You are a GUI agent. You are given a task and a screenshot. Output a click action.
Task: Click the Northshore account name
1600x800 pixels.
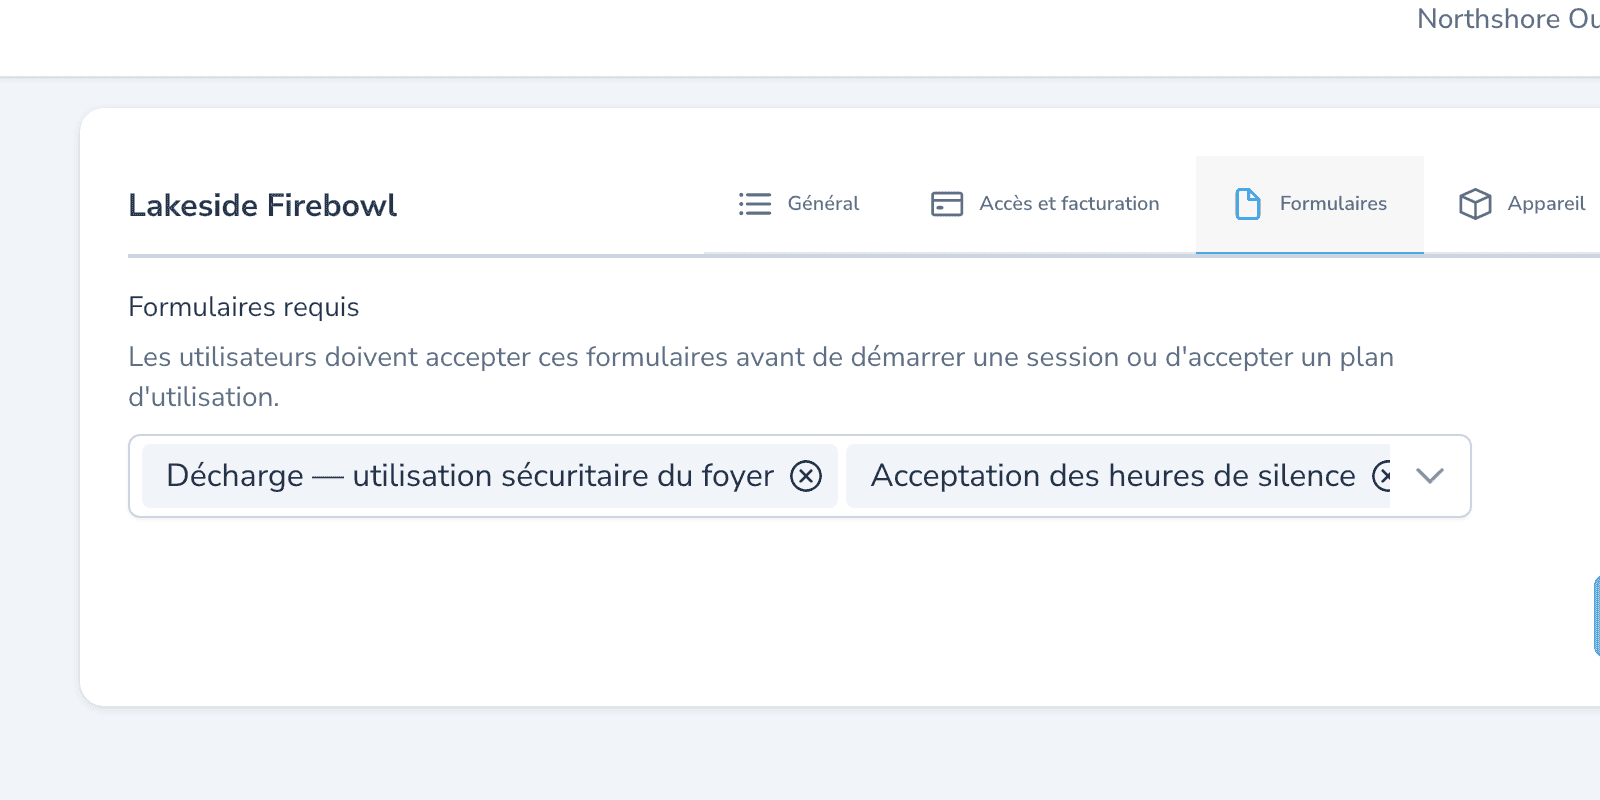[1508, 19]
